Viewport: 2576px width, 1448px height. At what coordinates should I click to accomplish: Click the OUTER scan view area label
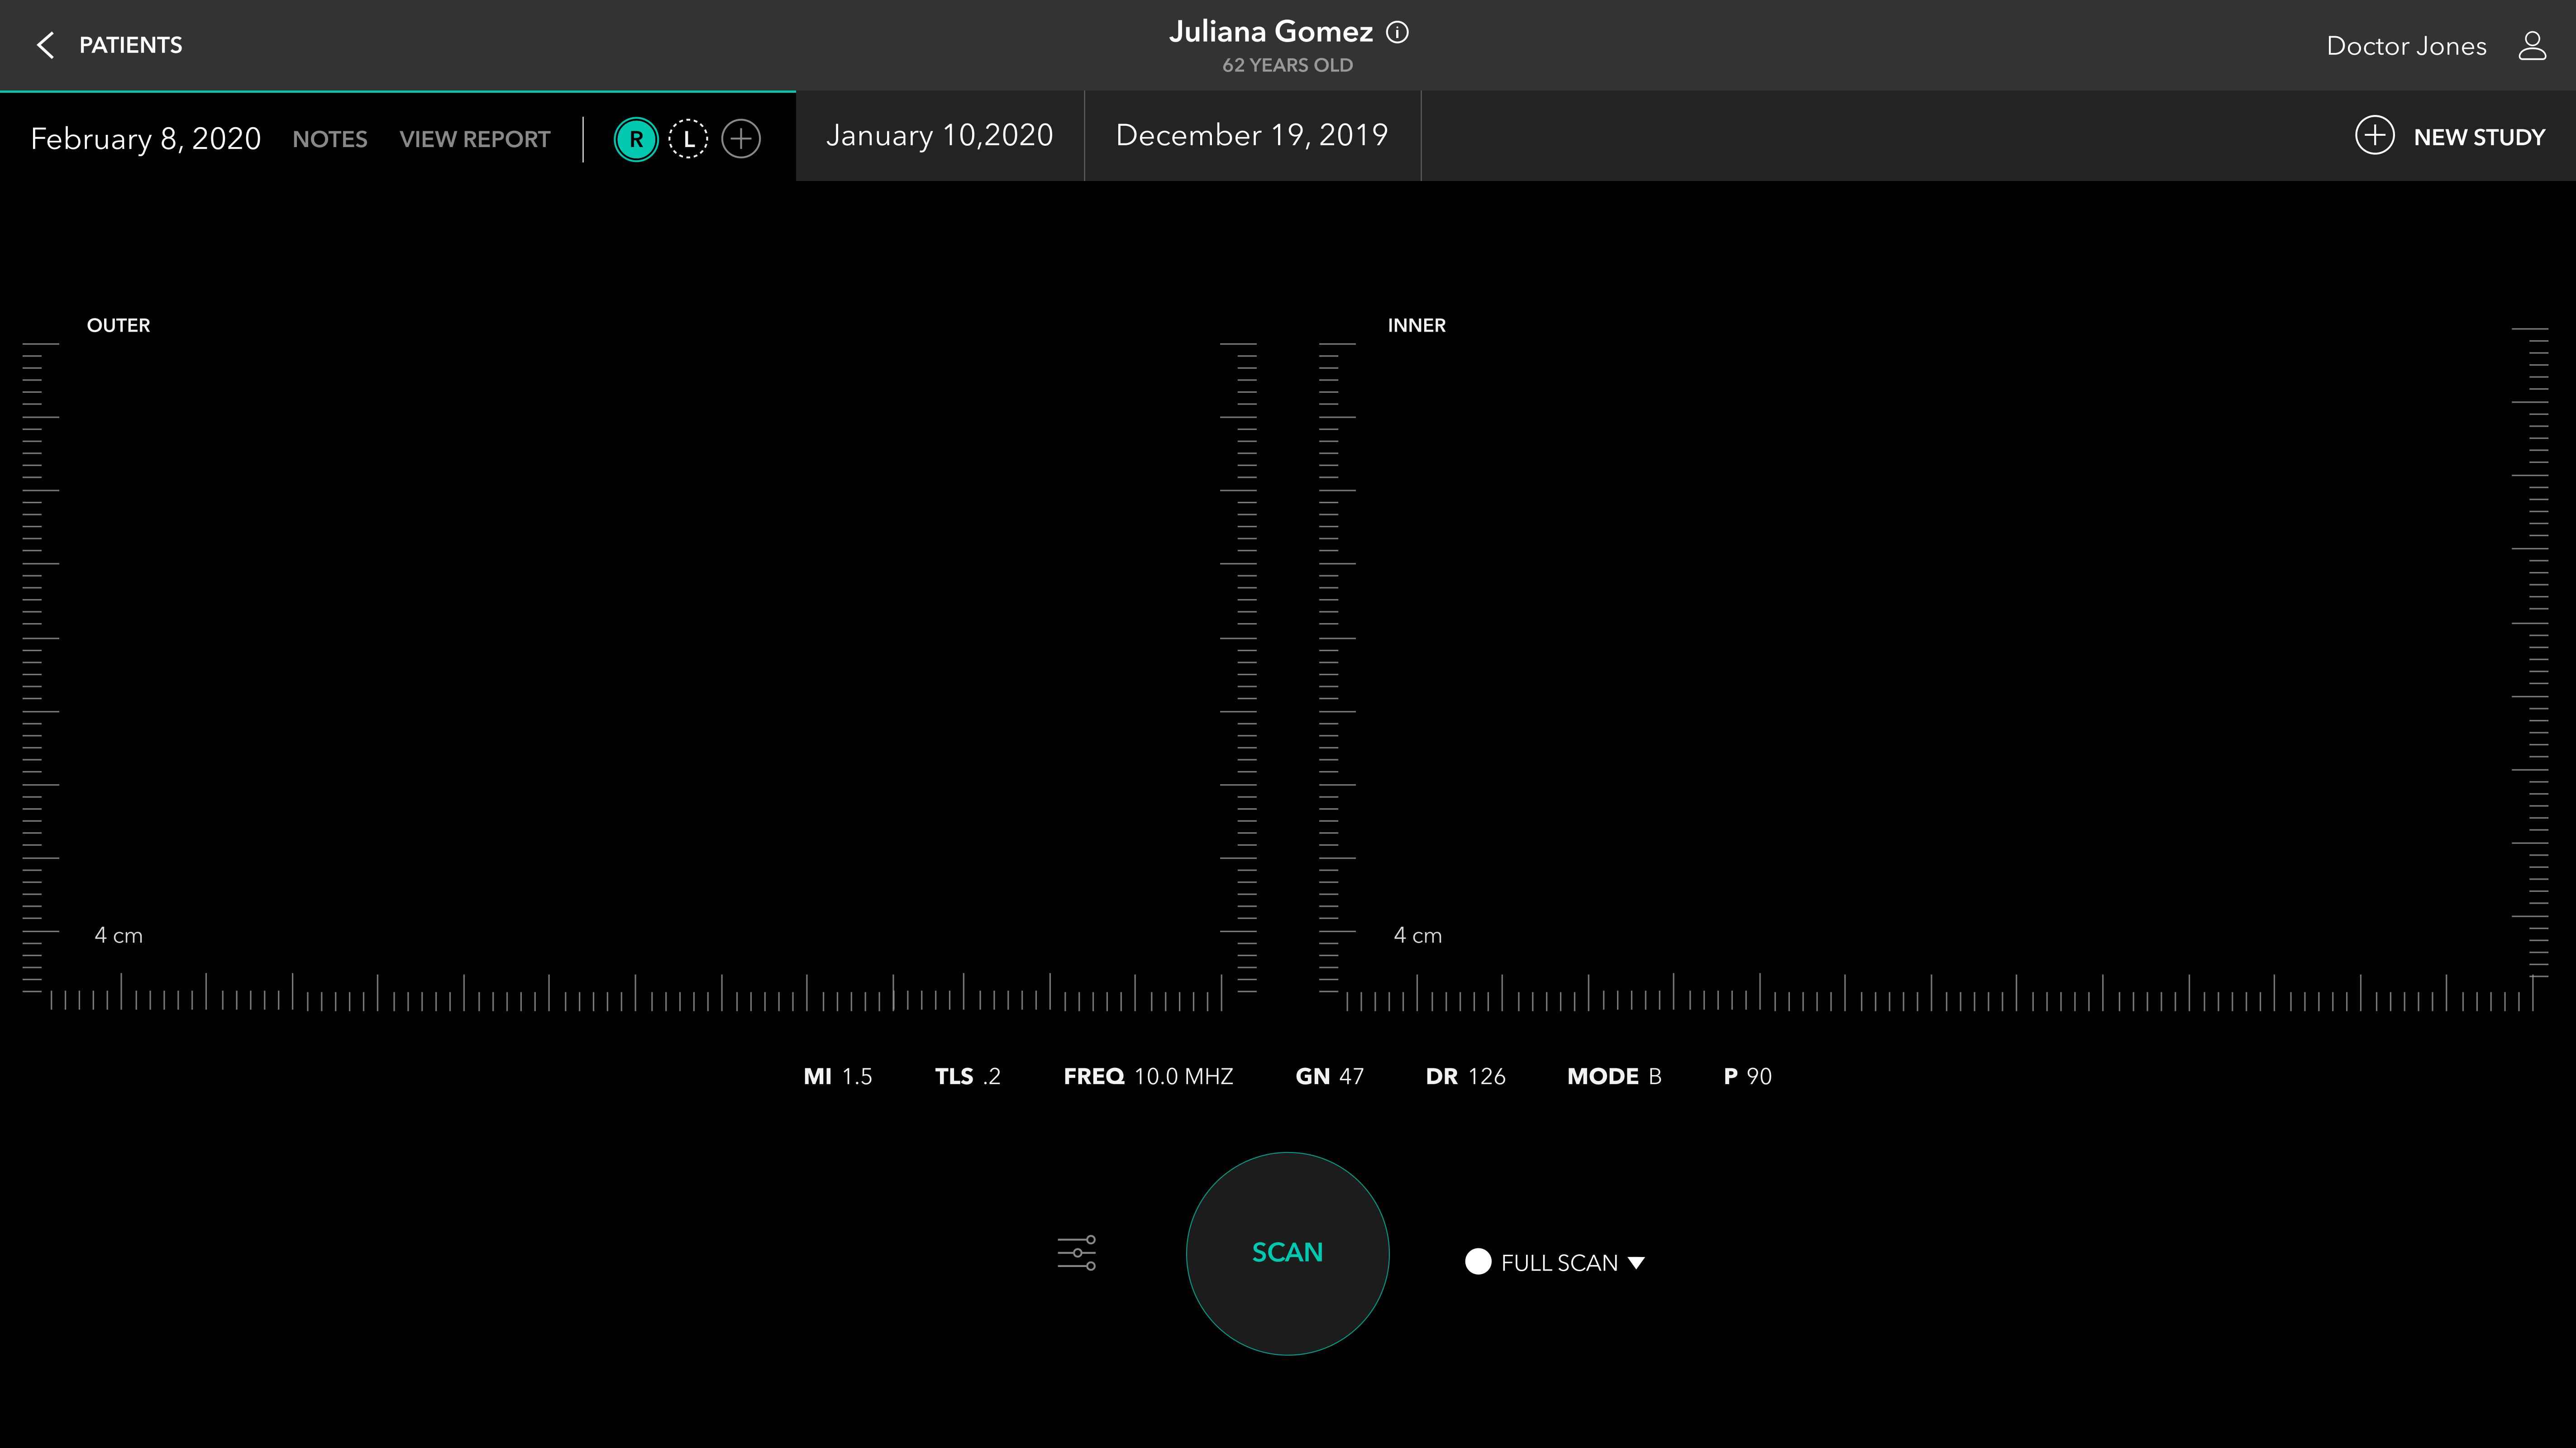[x=118, y=325]
